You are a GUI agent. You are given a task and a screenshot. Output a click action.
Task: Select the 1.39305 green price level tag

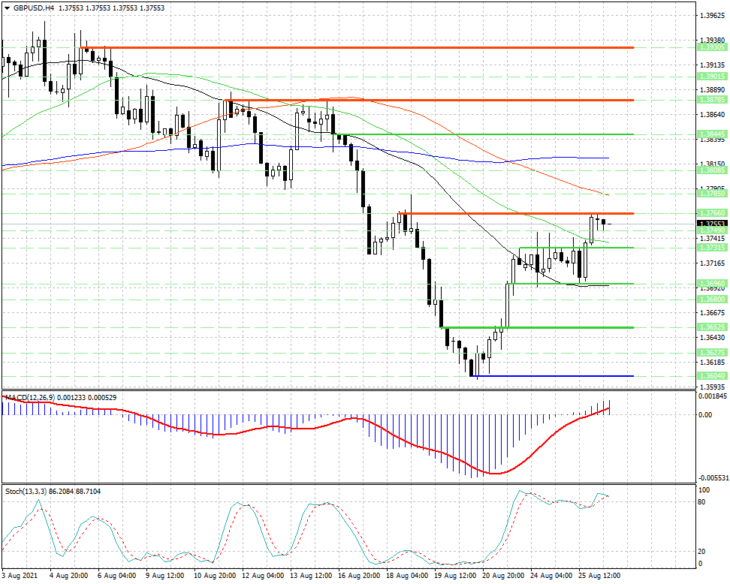pos(712,48)
